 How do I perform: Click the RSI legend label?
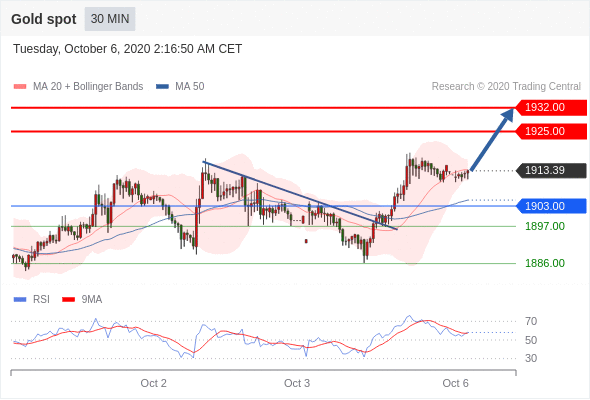pos(41,300)
